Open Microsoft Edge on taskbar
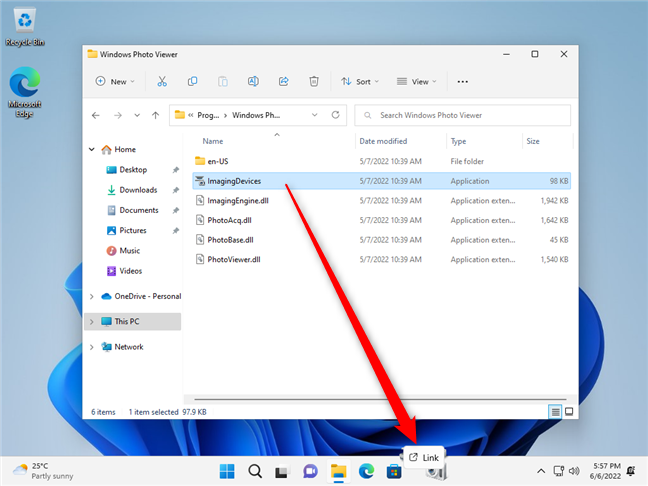 366,471
